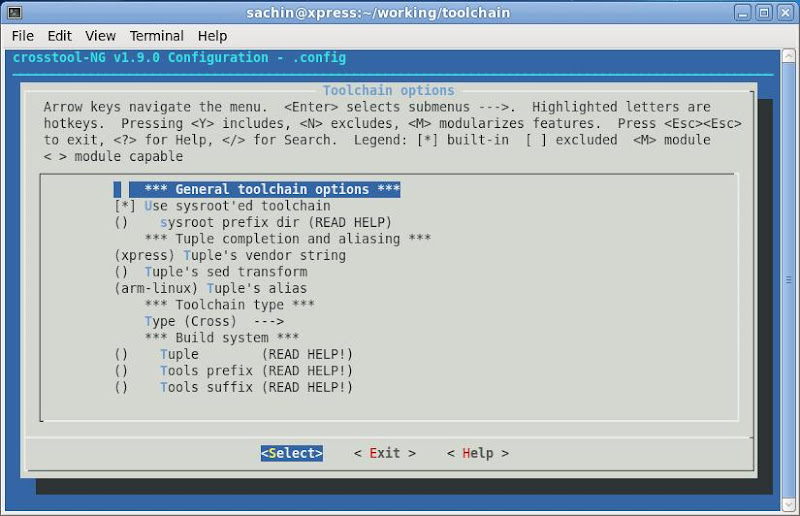800x516 pixels.
Task: Maximize the terminal window
Action: click(x=764, y=12)
